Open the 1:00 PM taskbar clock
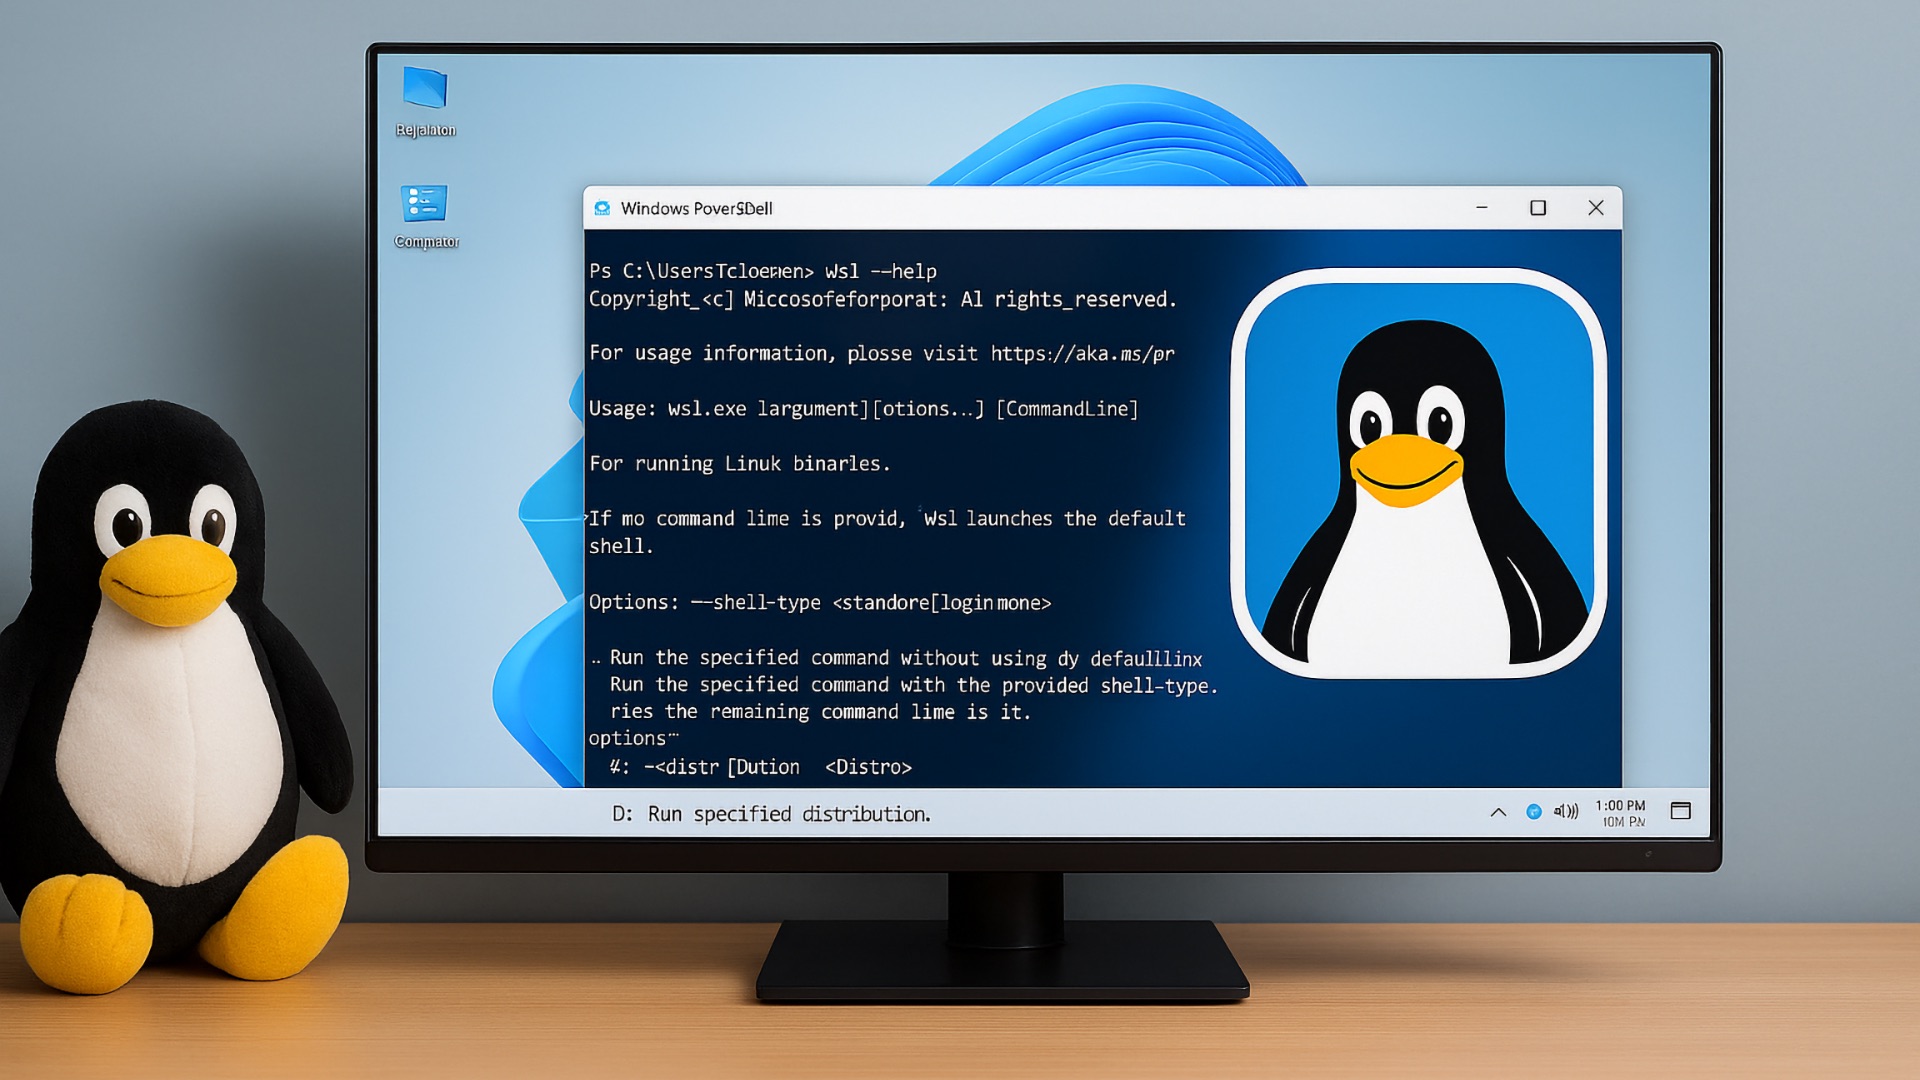 [1621, 813]
